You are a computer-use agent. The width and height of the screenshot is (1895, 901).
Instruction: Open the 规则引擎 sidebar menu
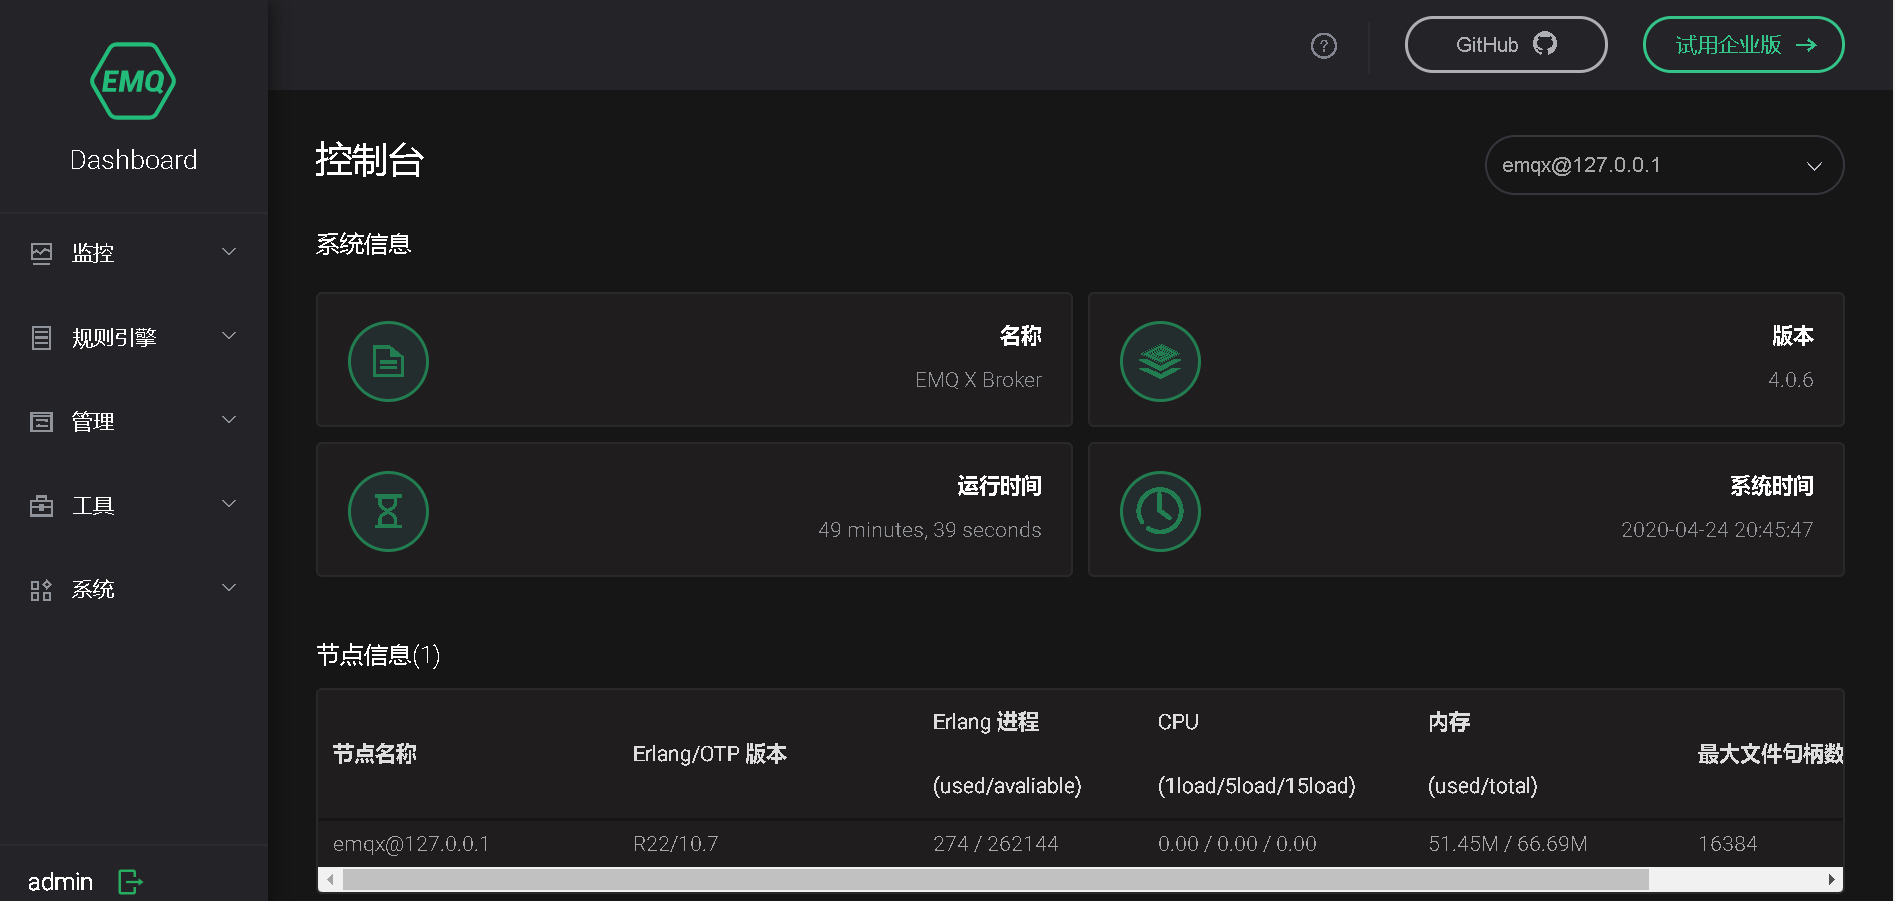tap(134, 338)
